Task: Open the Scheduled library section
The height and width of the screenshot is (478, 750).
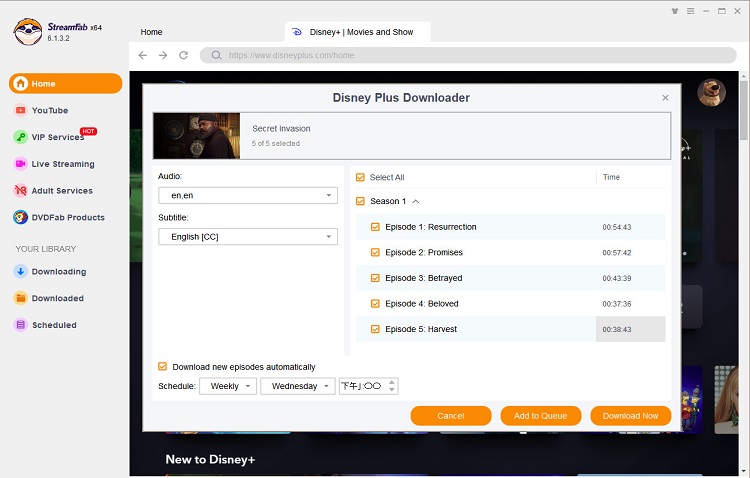Action: (45, 325)
